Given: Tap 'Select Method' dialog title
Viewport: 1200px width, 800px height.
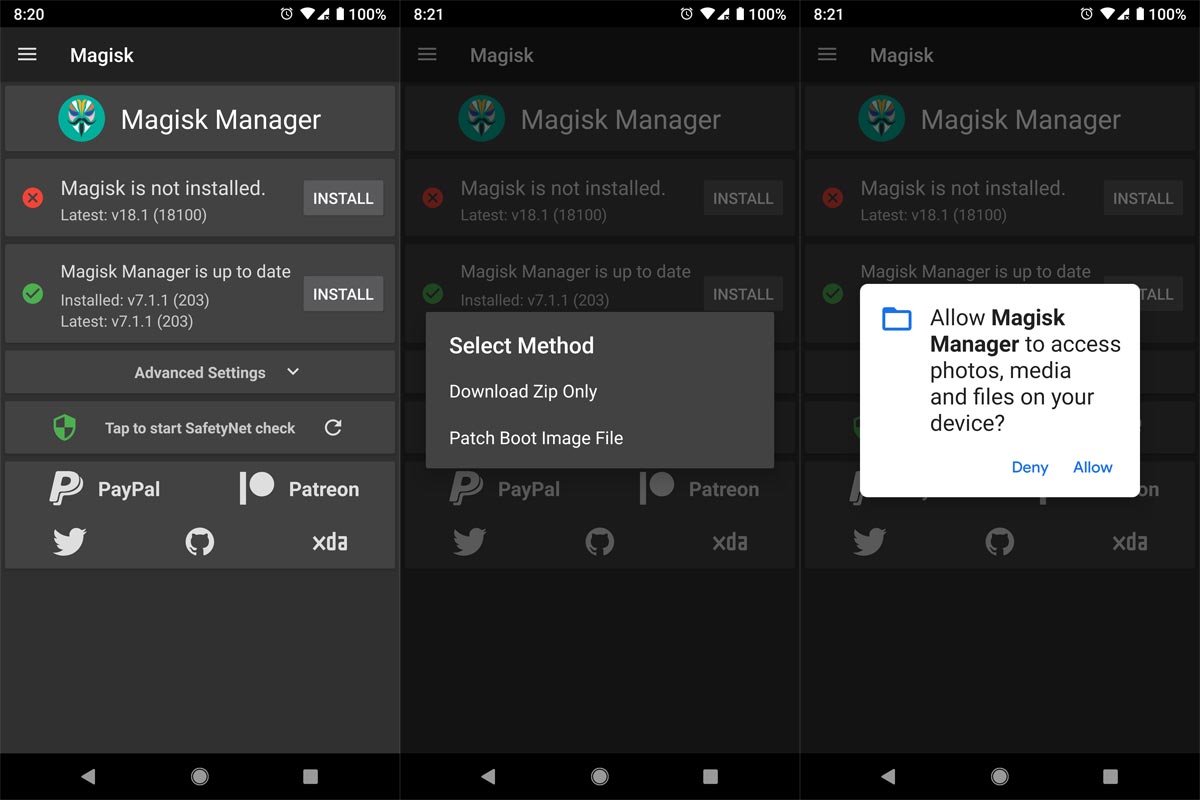Looking at the screenshot, I should coord(521,346).
